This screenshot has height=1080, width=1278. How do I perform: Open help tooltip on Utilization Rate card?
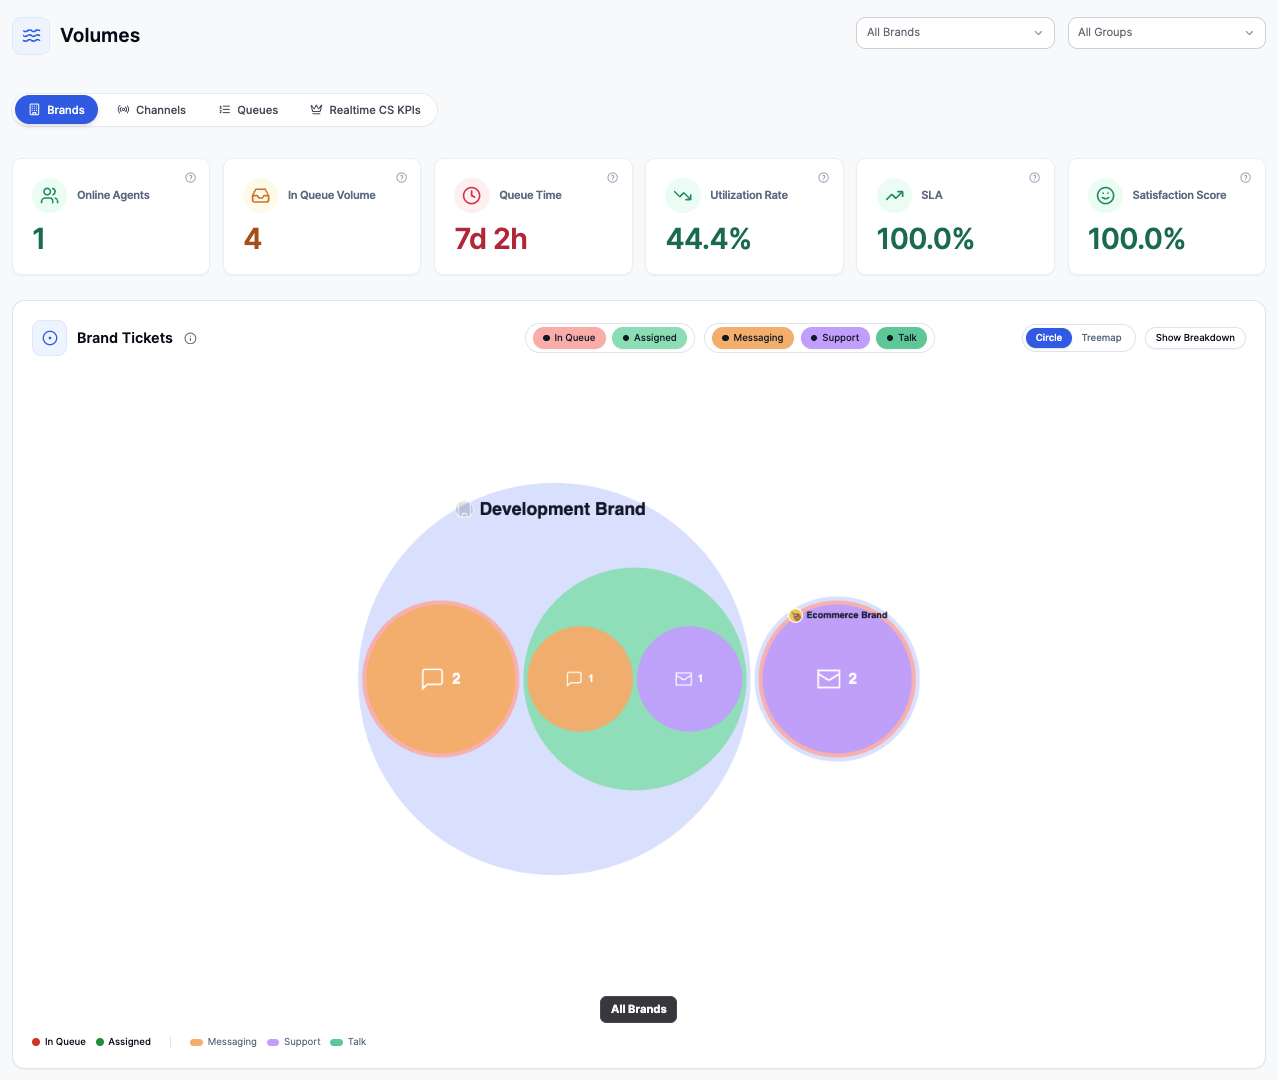823,178
